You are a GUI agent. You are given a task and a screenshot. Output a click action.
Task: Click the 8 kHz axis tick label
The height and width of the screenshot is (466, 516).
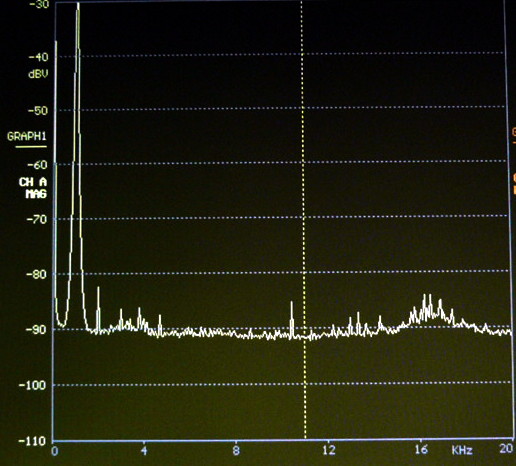pos(236,451)
